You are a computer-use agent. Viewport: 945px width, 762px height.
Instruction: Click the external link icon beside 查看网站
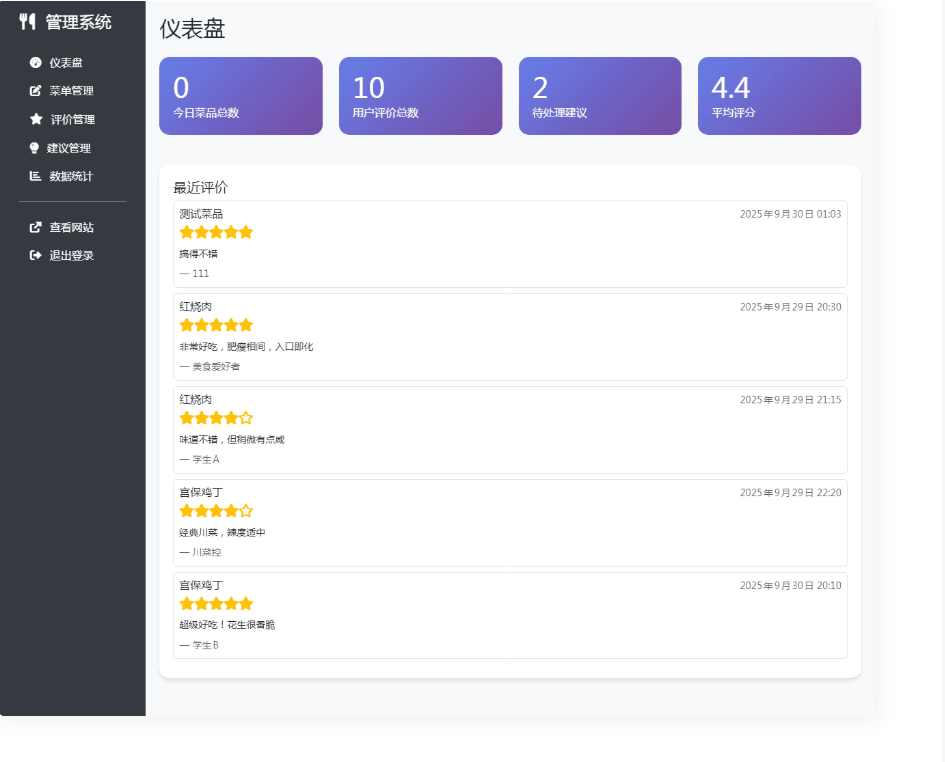coord(36,227)
